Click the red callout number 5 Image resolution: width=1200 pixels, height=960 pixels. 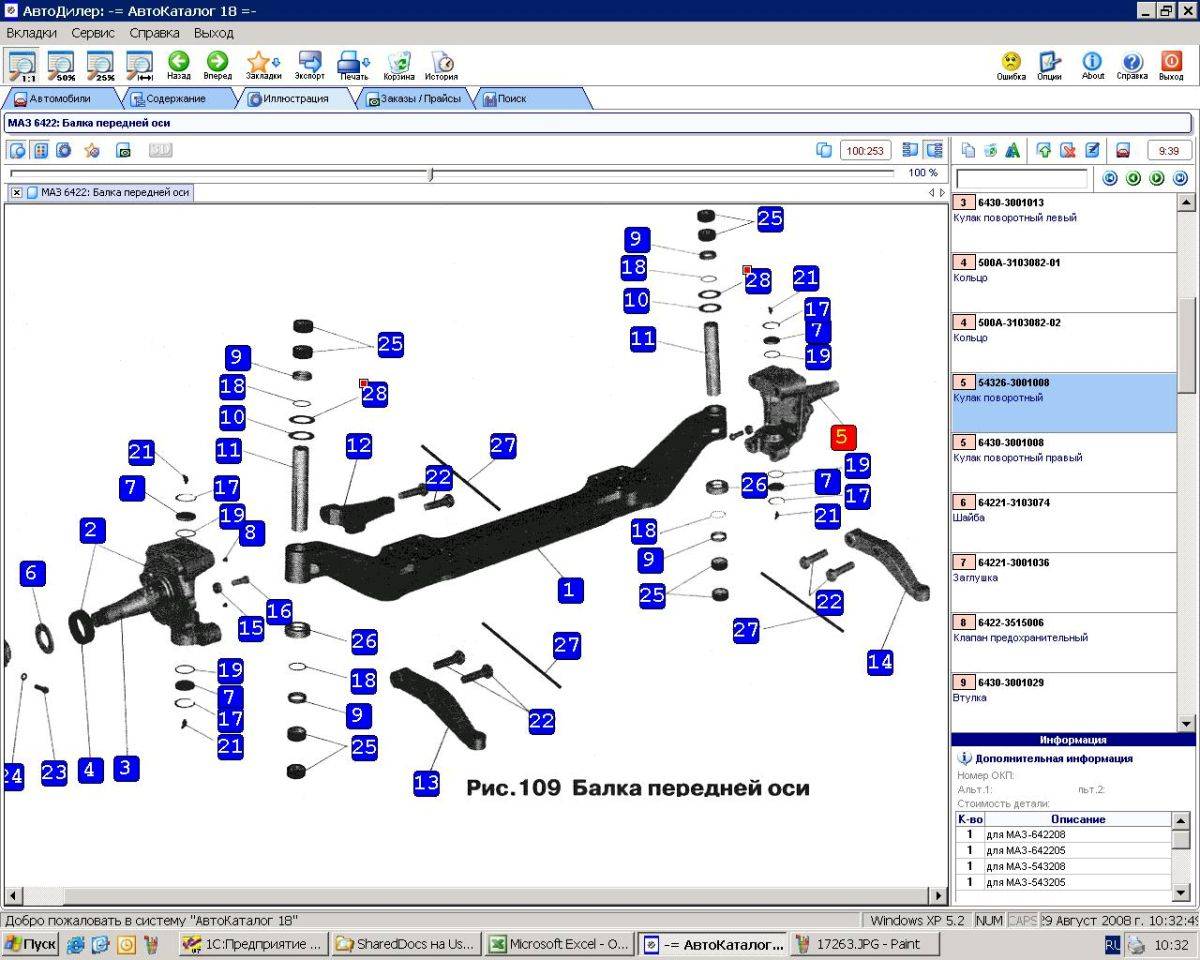point(841,436)
